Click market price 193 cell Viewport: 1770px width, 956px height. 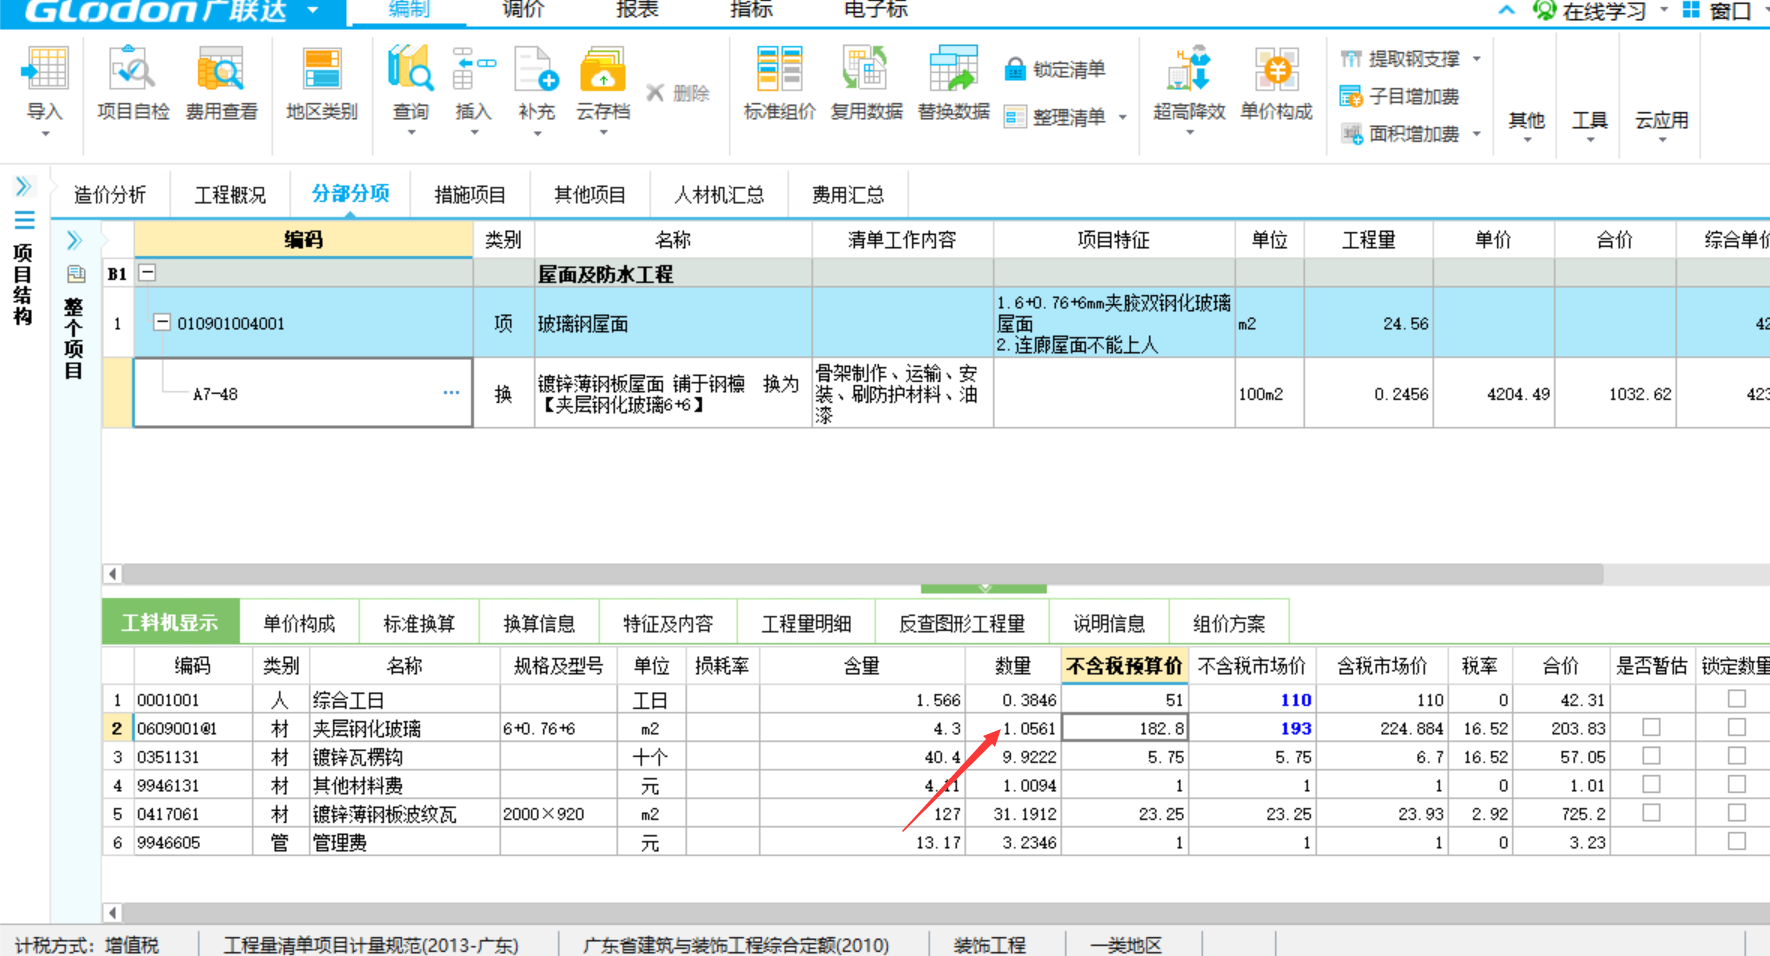coord(1252,728)
